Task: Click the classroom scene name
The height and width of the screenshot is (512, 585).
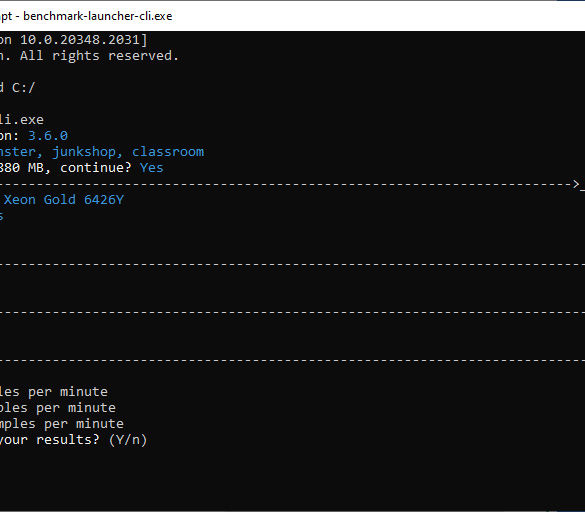Action: coord(168,152)
